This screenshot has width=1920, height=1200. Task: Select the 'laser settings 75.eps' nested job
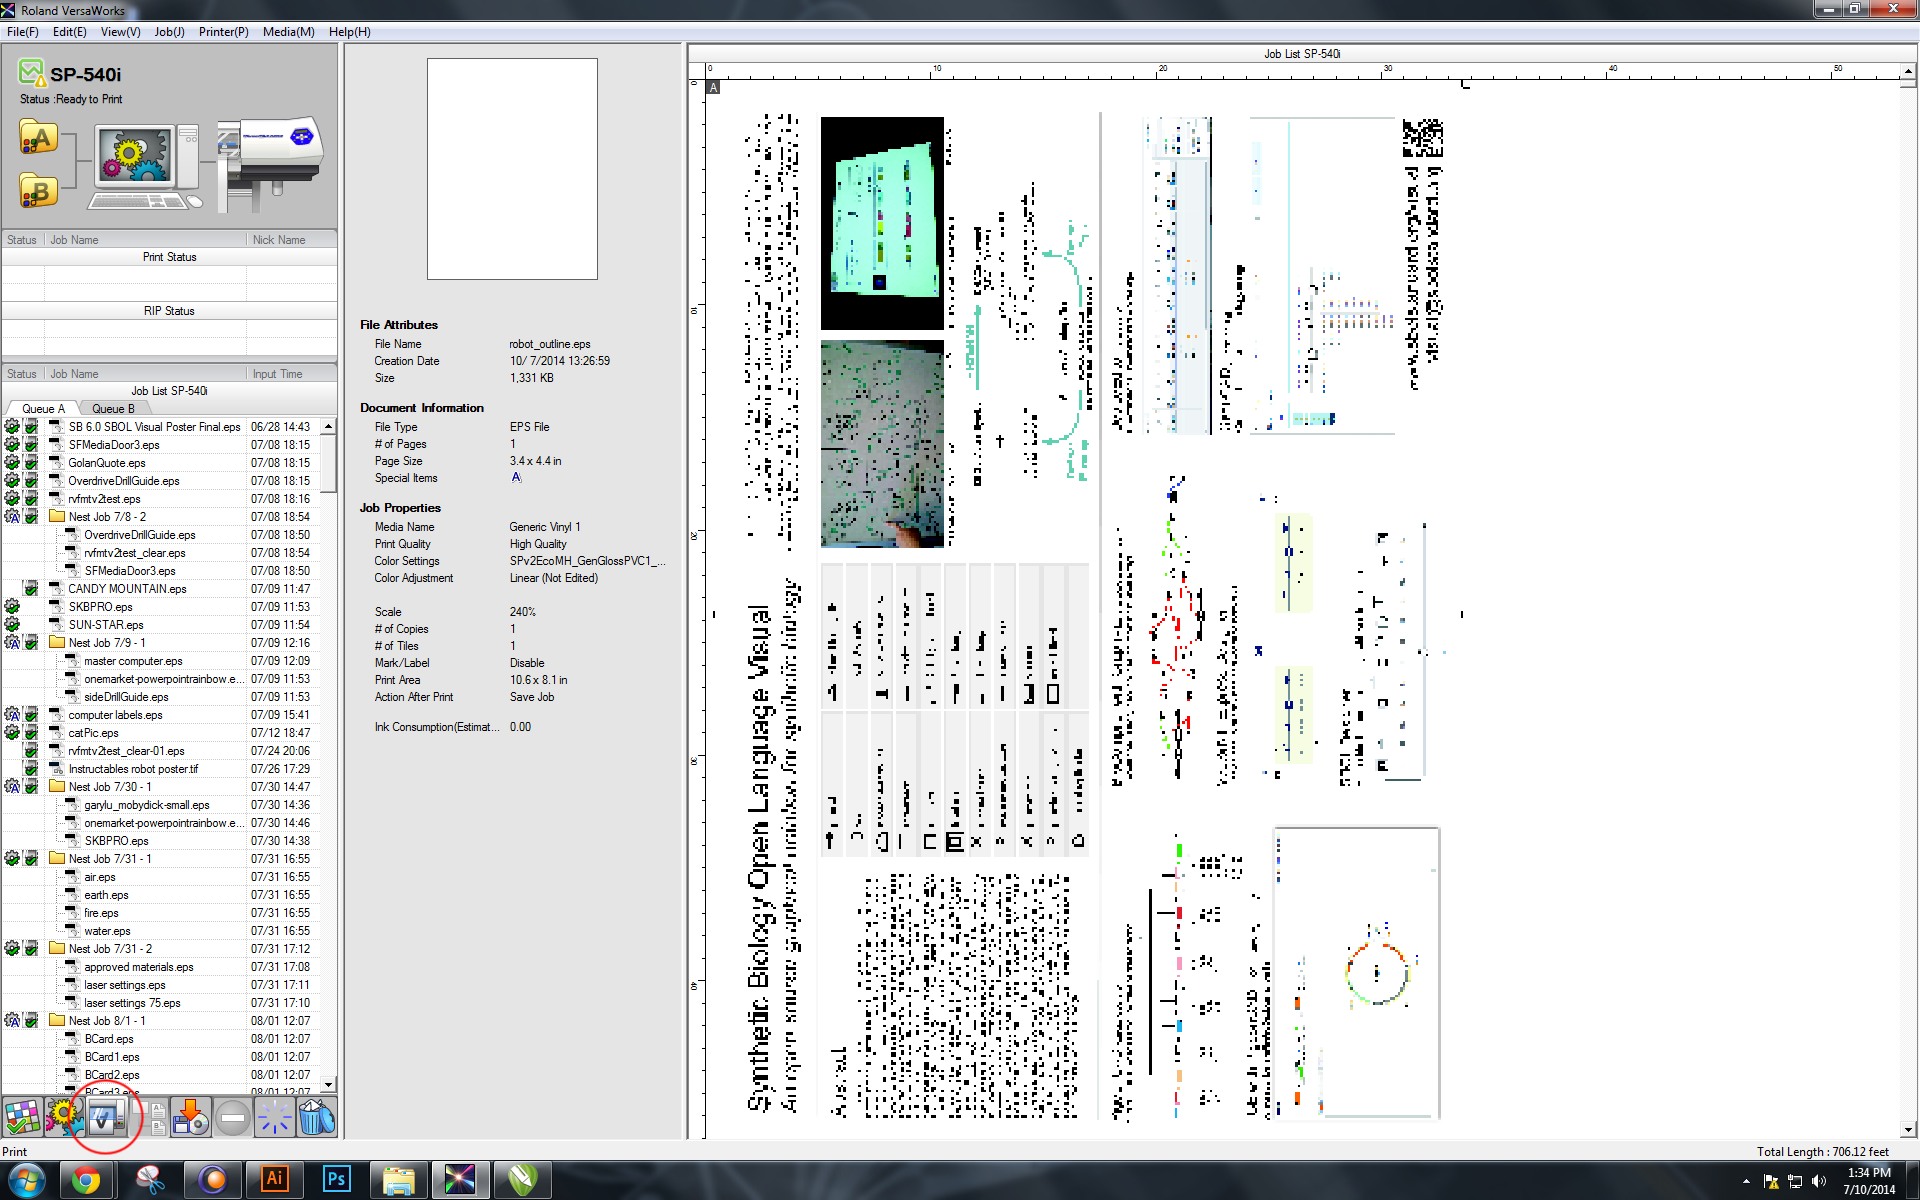pos(132,1003)
